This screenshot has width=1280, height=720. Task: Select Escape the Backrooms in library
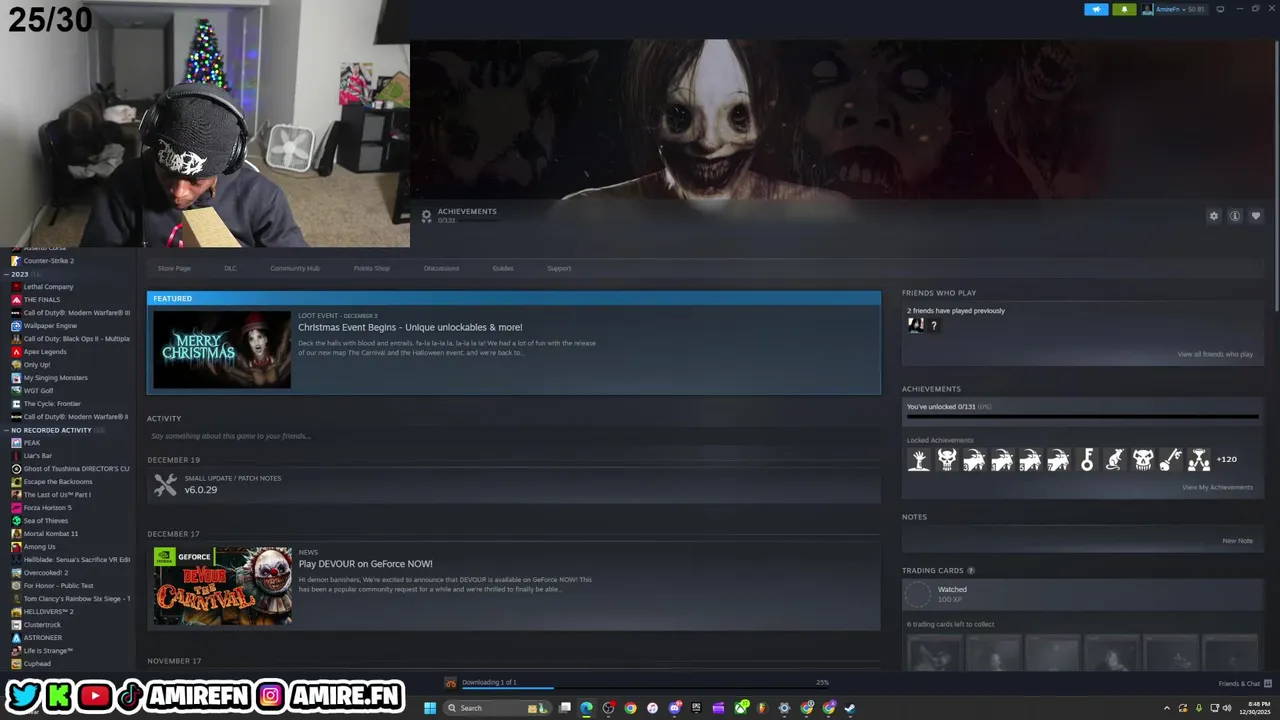point(58,482)
